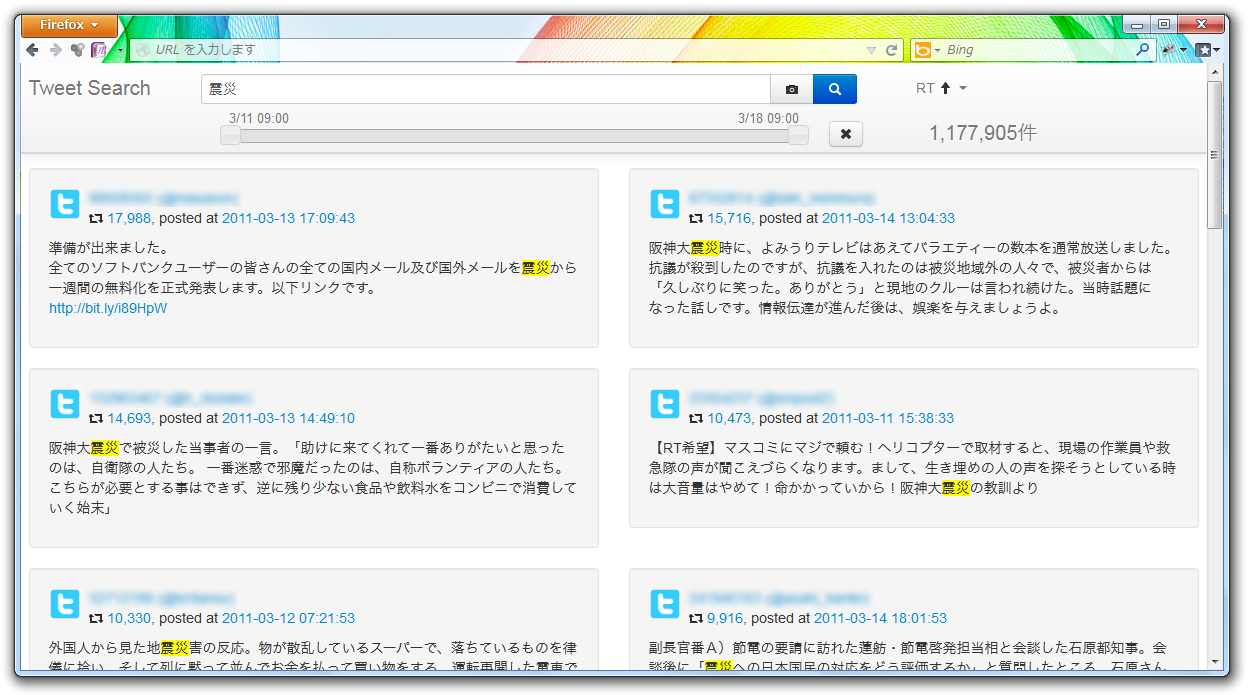Click the Tweet Search title

point(90,88)
